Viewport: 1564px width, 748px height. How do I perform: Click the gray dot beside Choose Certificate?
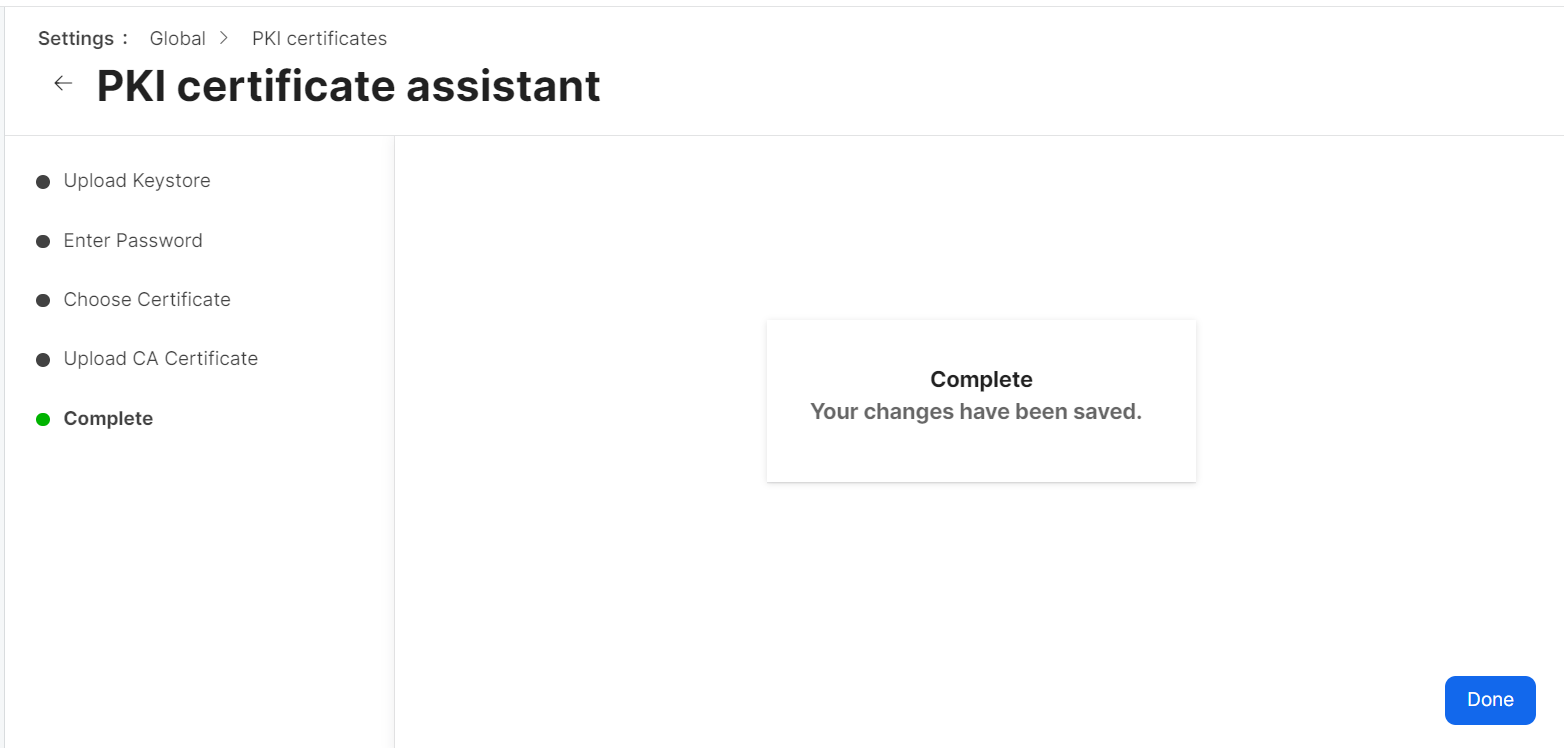point(43,300)
